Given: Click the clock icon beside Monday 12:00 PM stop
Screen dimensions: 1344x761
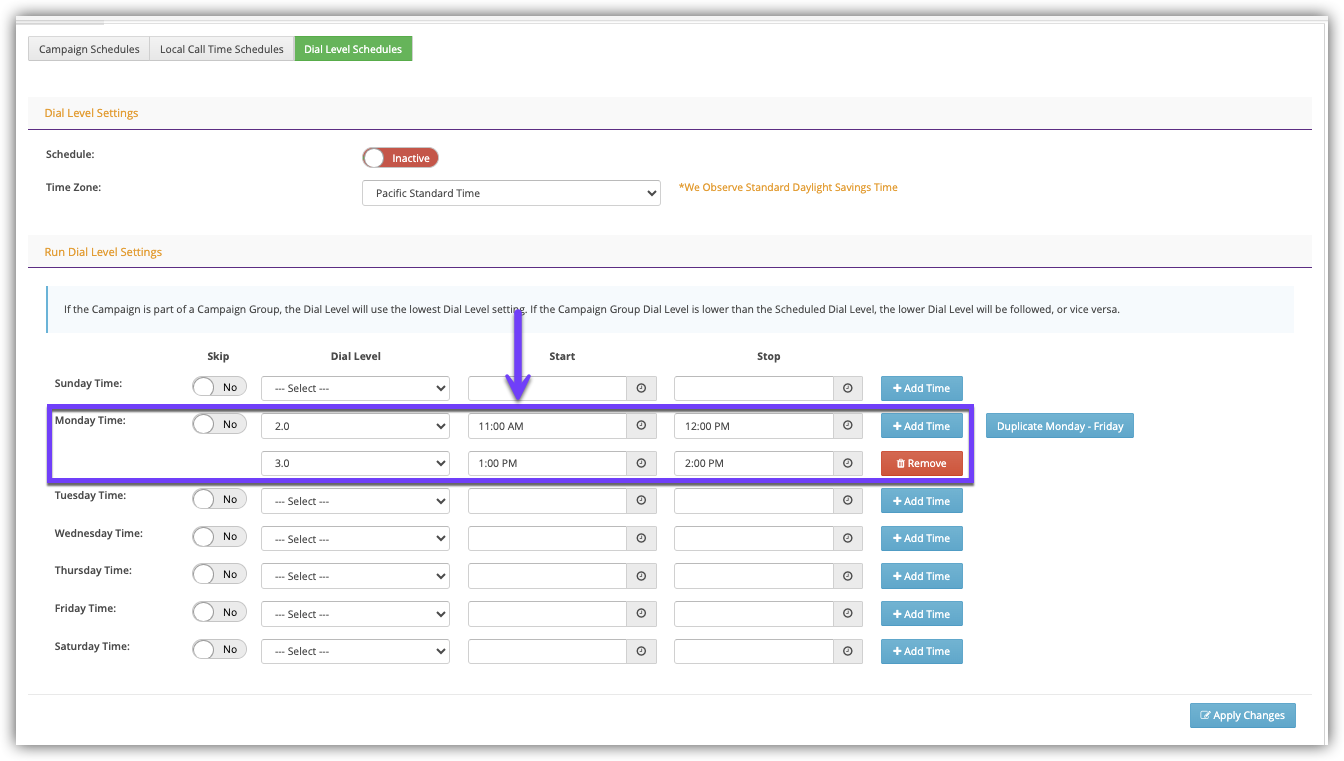Looking at the screenshot, I should pyautogui.click(x=848, y=426).
